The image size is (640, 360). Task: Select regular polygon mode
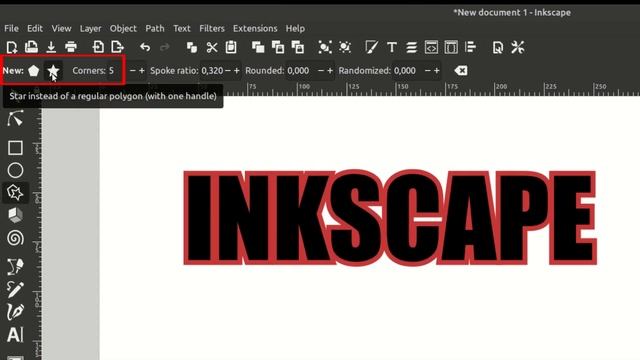click(33, 71)
